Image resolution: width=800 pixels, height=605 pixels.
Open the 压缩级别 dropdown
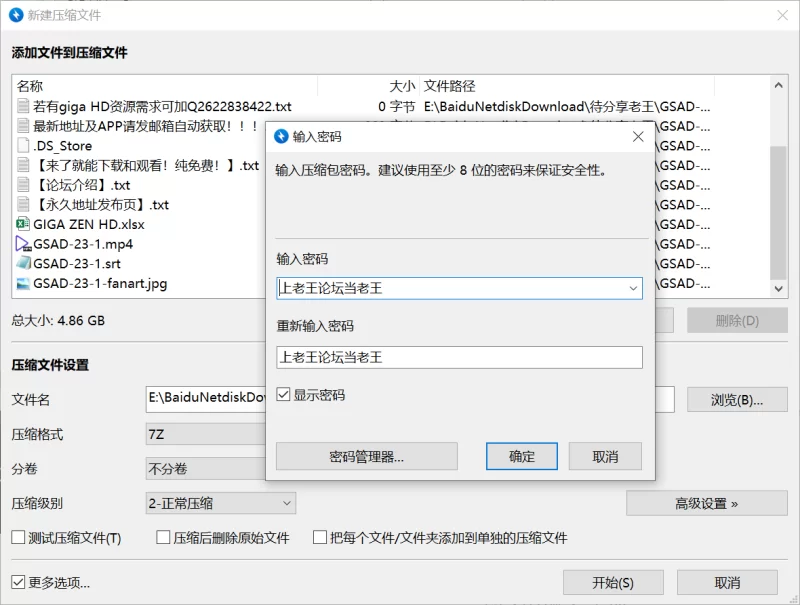(221, 504)
